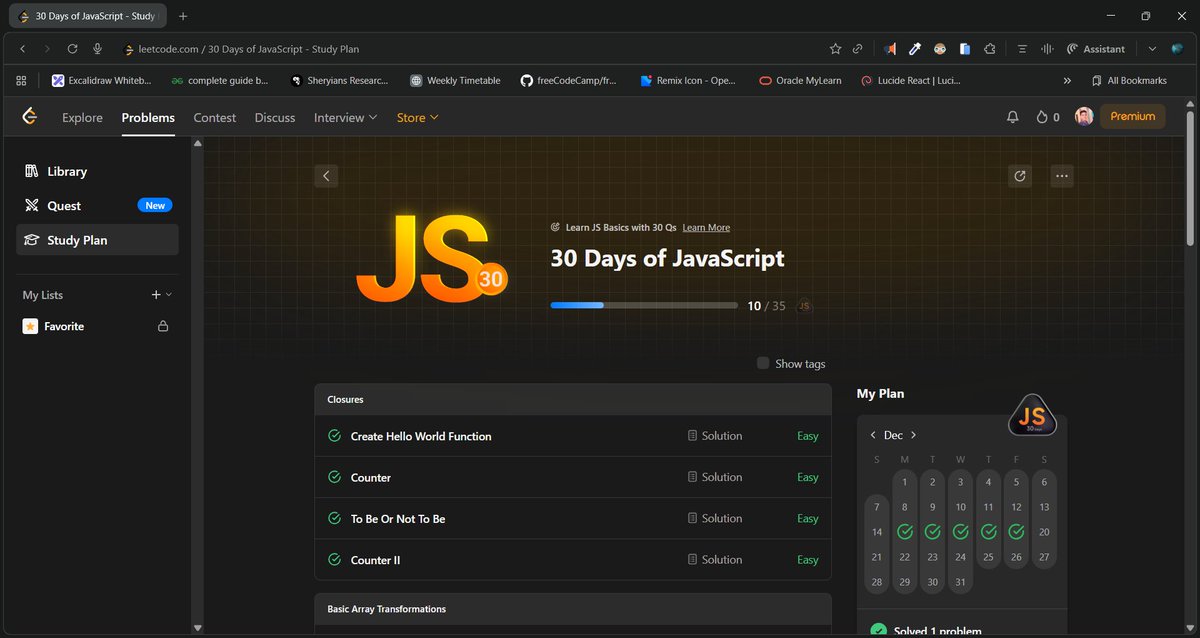Select December 22 in the calendar
Image resolution: width=1200 pixels, height=638 pixels.
(905, 557)
